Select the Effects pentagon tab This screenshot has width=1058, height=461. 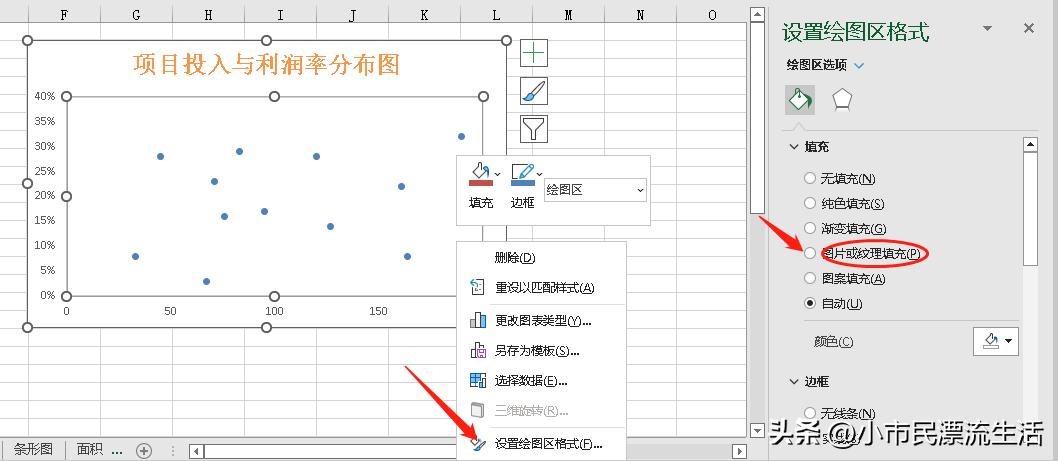[841, 100]
